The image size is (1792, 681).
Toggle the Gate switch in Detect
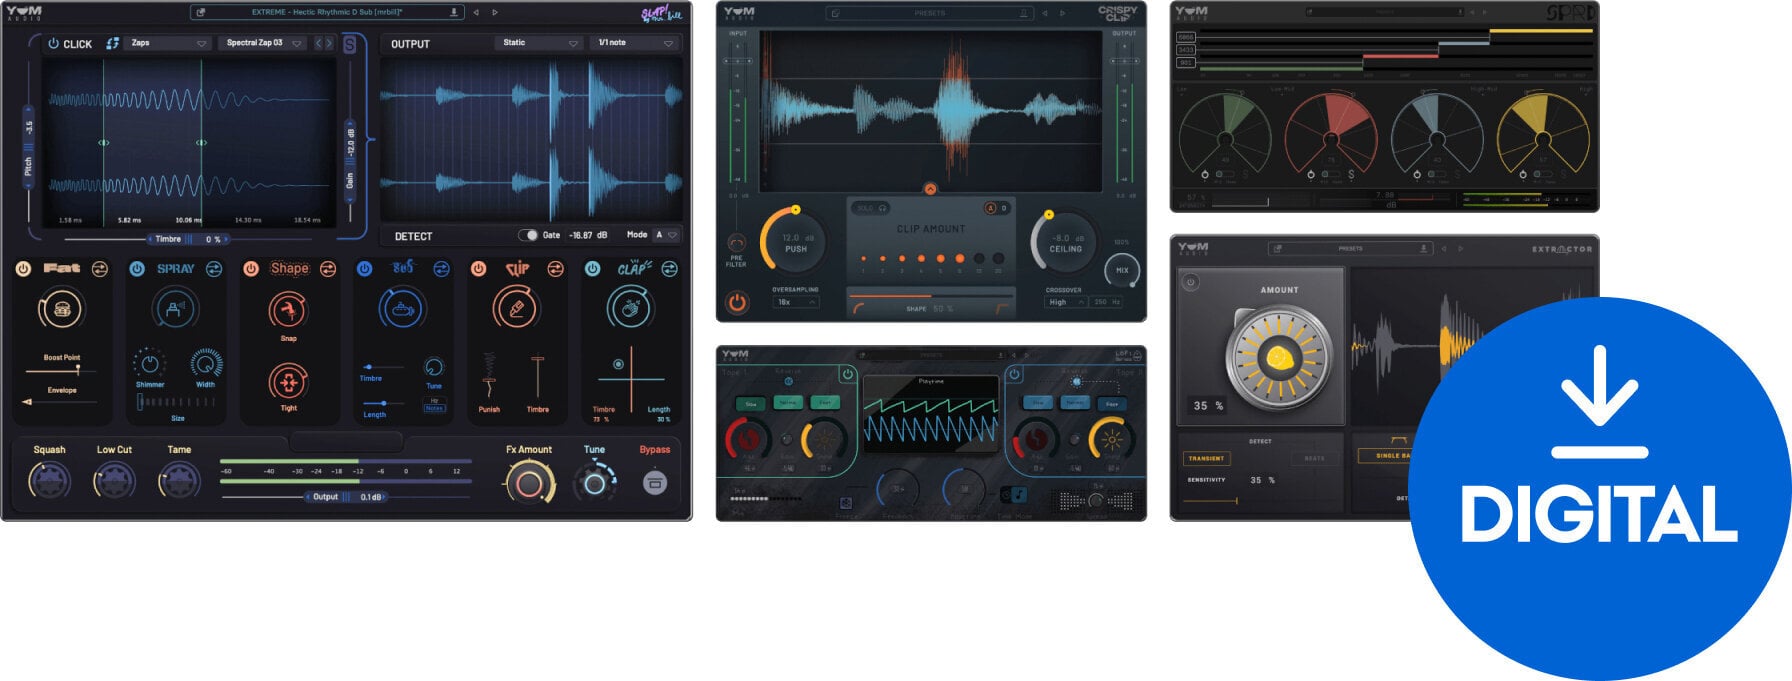coord(528,235)
